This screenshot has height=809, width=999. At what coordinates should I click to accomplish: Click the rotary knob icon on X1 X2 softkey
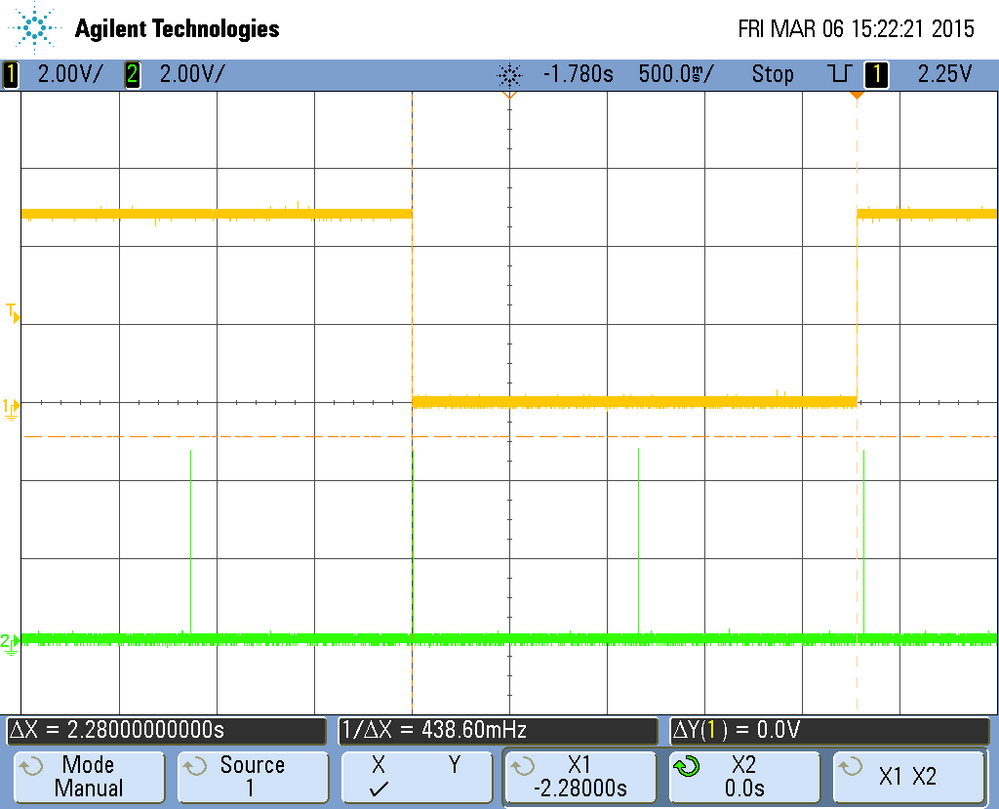[x=851, y=766]
